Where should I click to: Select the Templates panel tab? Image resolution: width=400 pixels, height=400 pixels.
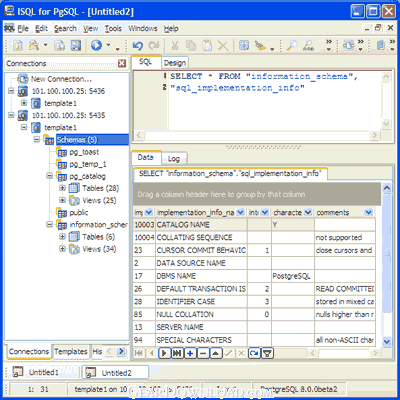point(71,351)
